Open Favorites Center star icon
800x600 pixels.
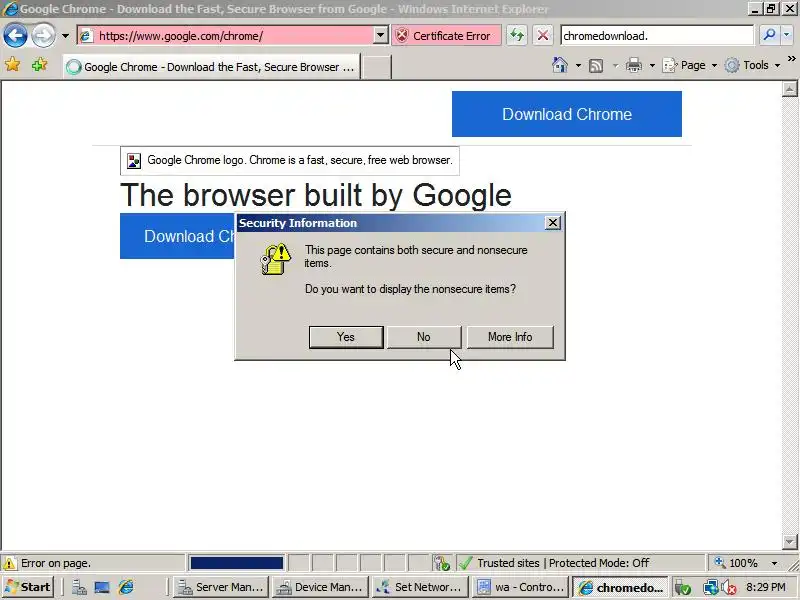12,65
